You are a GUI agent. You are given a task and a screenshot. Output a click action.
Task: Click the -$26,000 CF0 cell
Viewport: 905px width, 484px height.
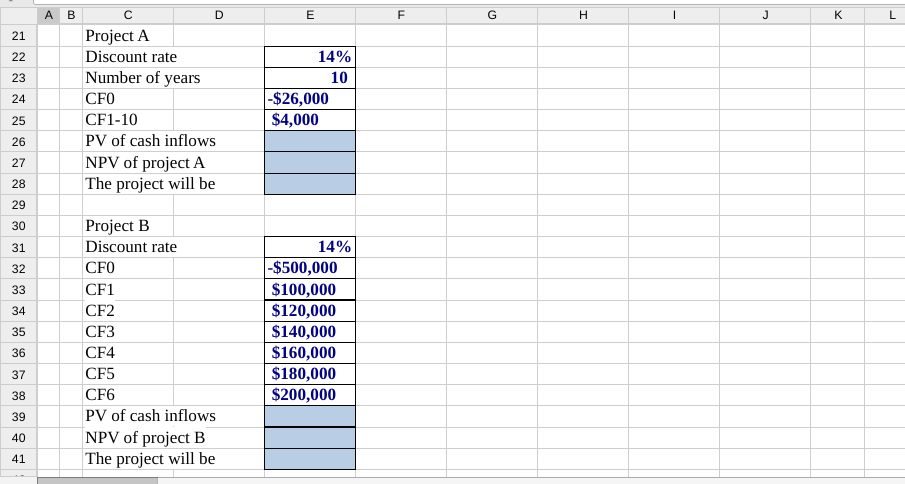coord(310,99)
